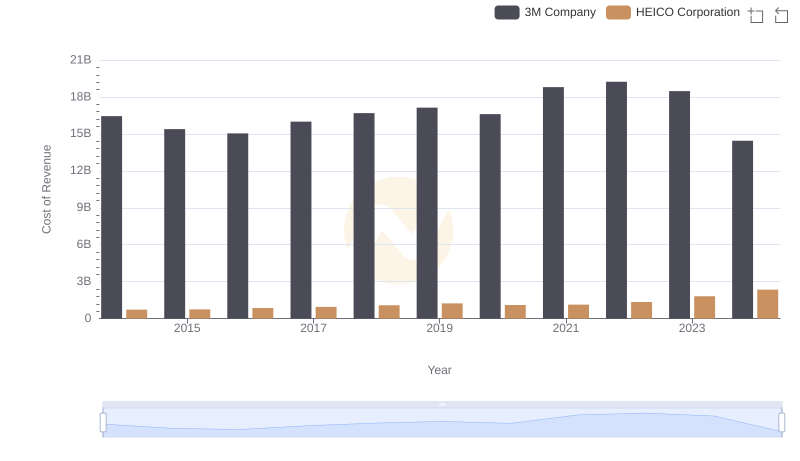Image resolution: width=800 pixels, height=461 pixels.
Task: Click the 18B y-axis label
Action: pos(81,97)
